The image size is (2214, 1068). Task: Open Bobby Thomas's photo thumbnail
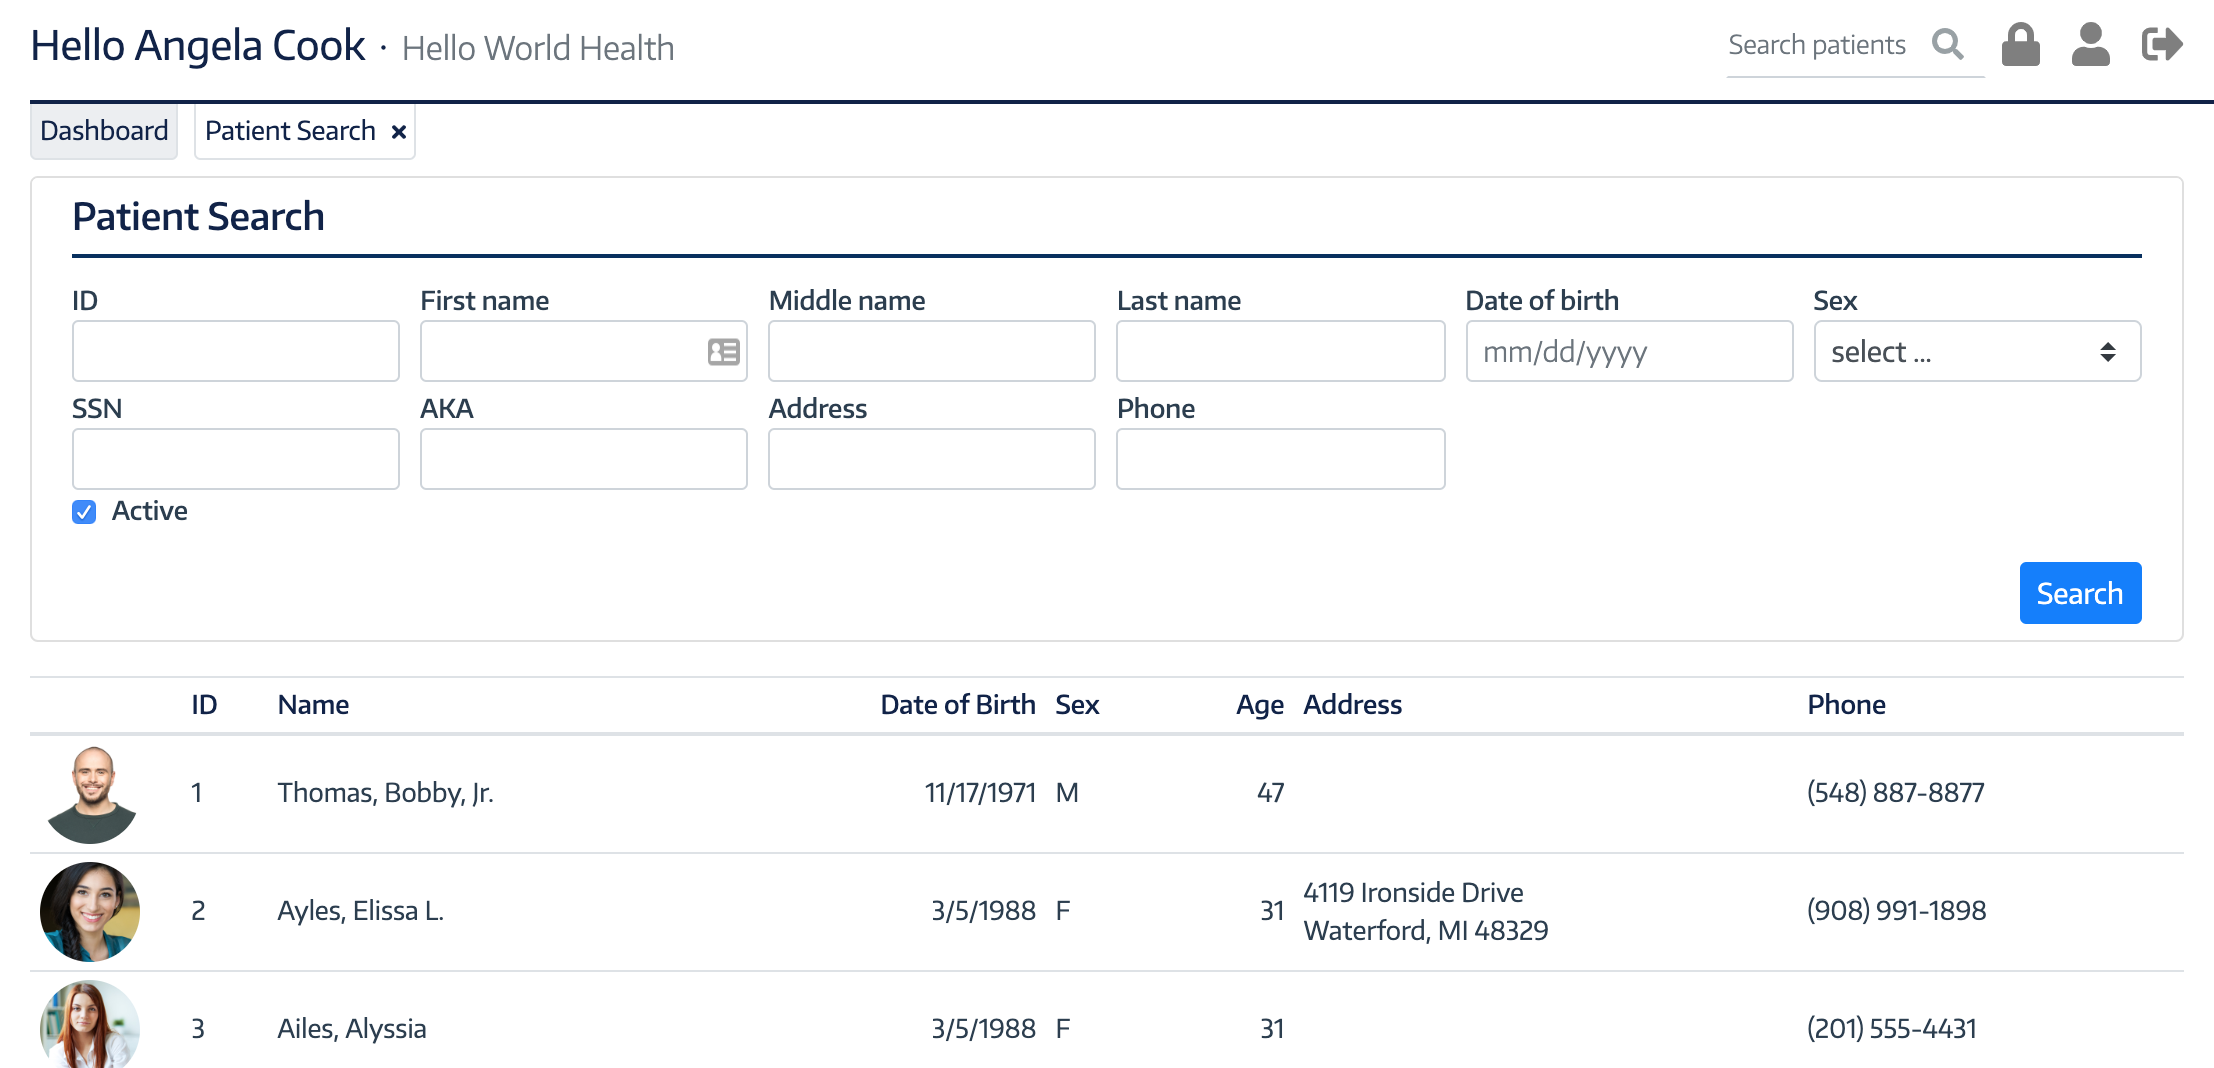[x=91, y=794]
